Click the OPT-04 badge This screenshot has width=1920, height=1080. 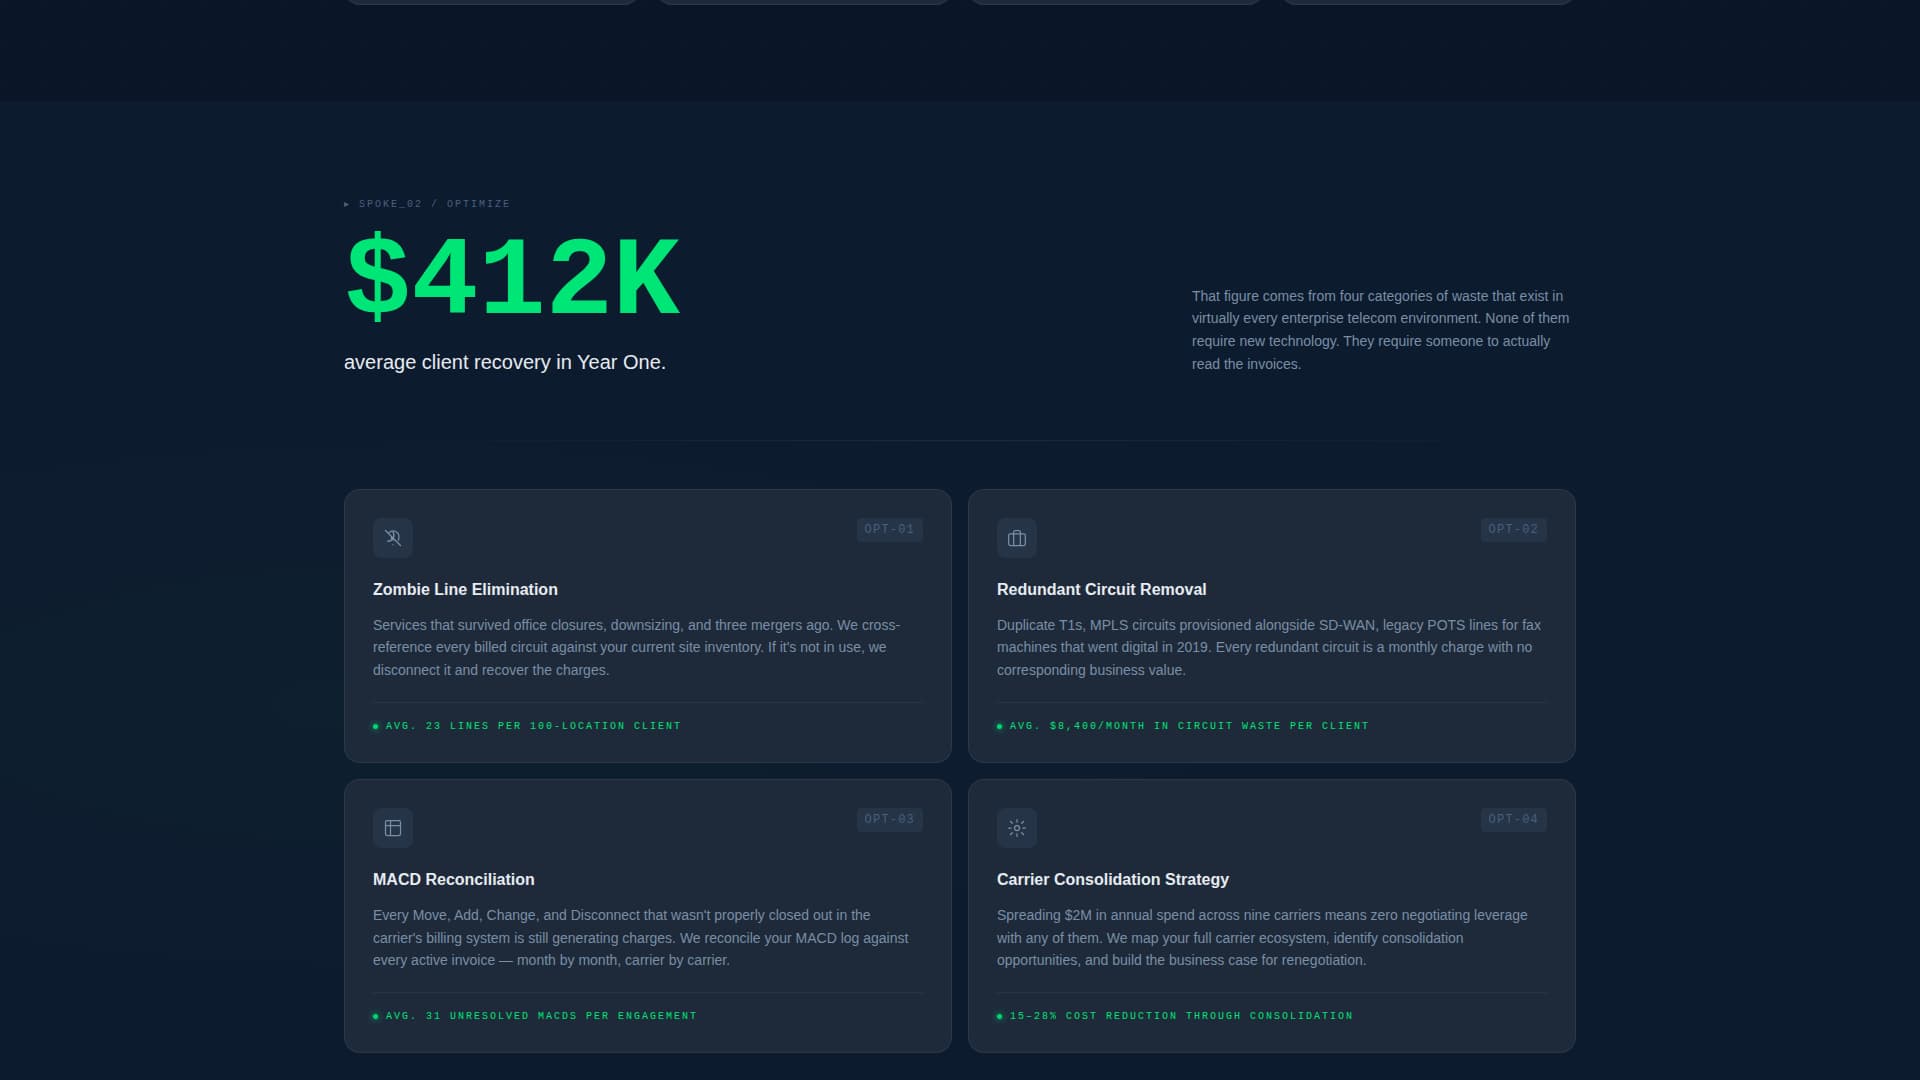pyautogui.click(x=1513, y=819)
